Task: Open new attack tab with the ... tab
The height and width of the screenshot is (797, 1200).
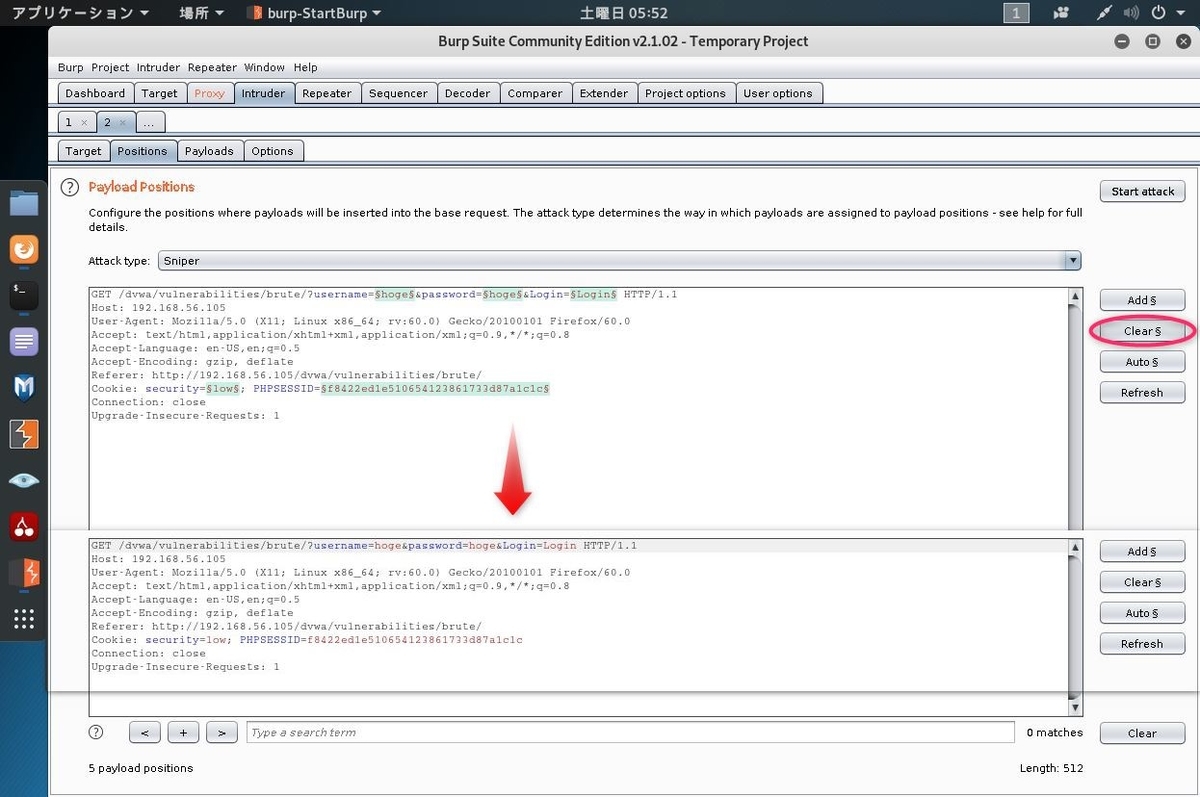Action: click(x=148, y=122)
